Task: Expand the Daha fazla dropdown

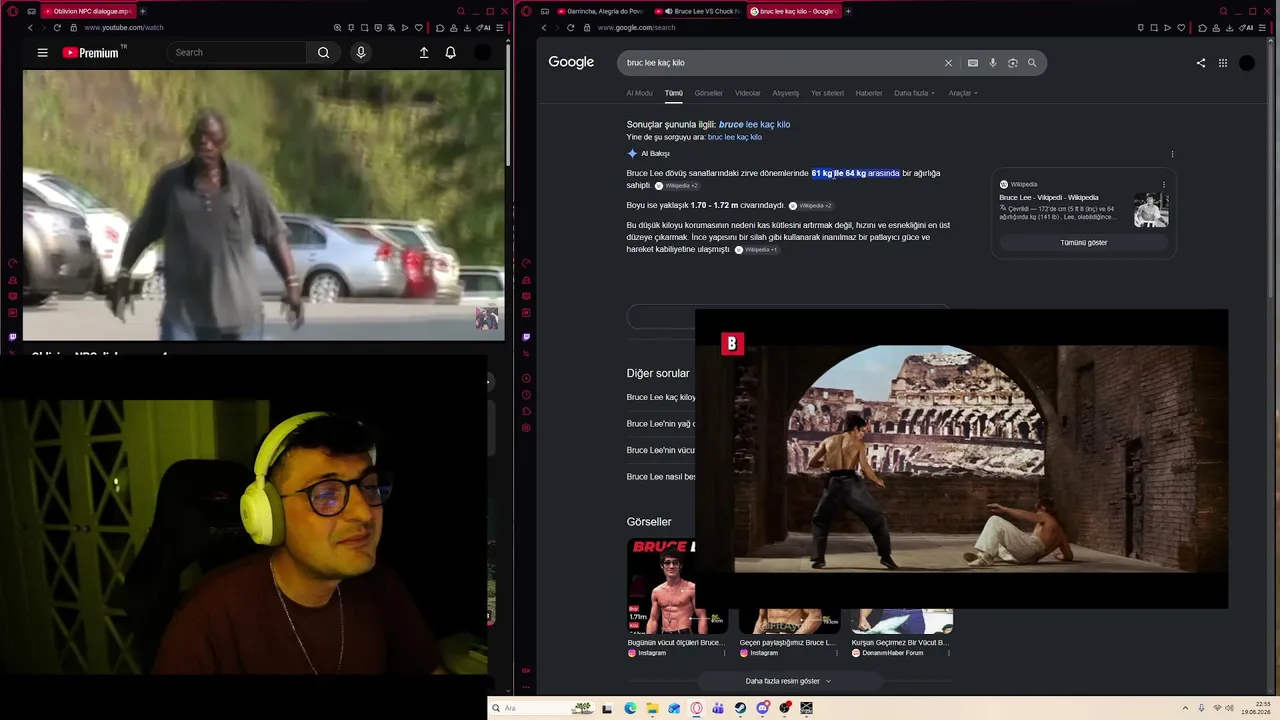Action: coord(914,93)
